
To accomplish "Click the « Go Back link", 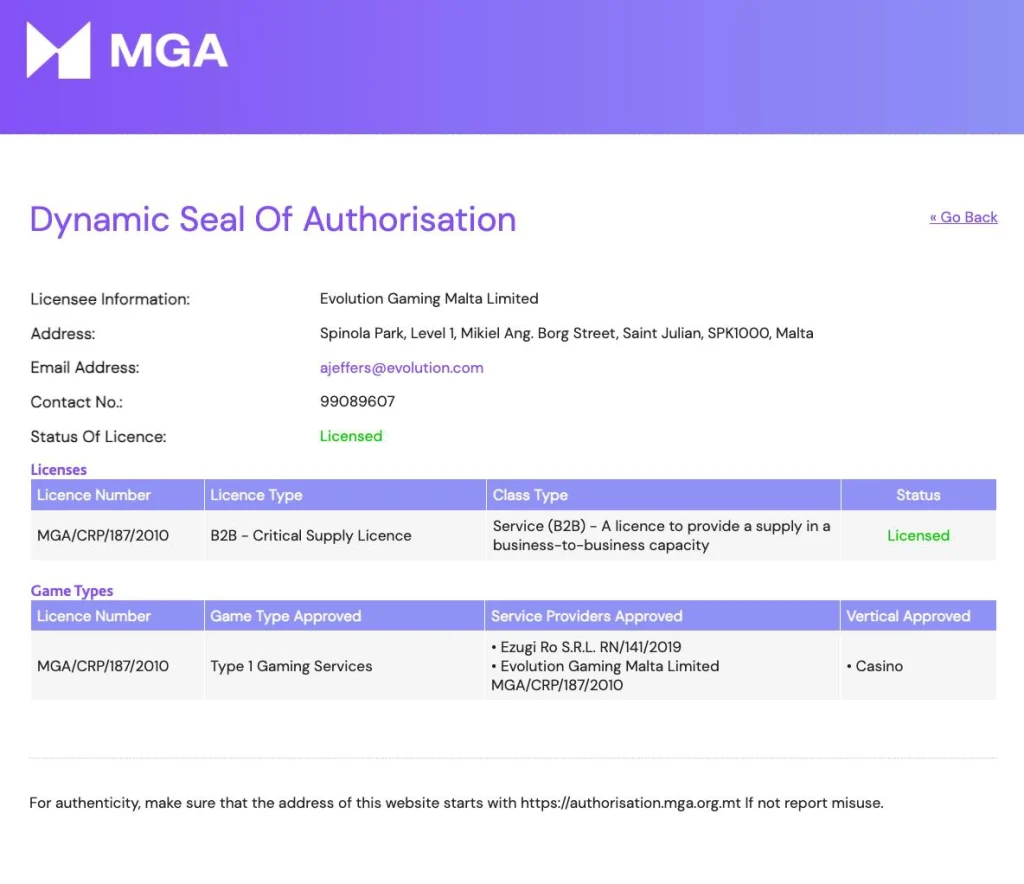I will click(963, 217).
